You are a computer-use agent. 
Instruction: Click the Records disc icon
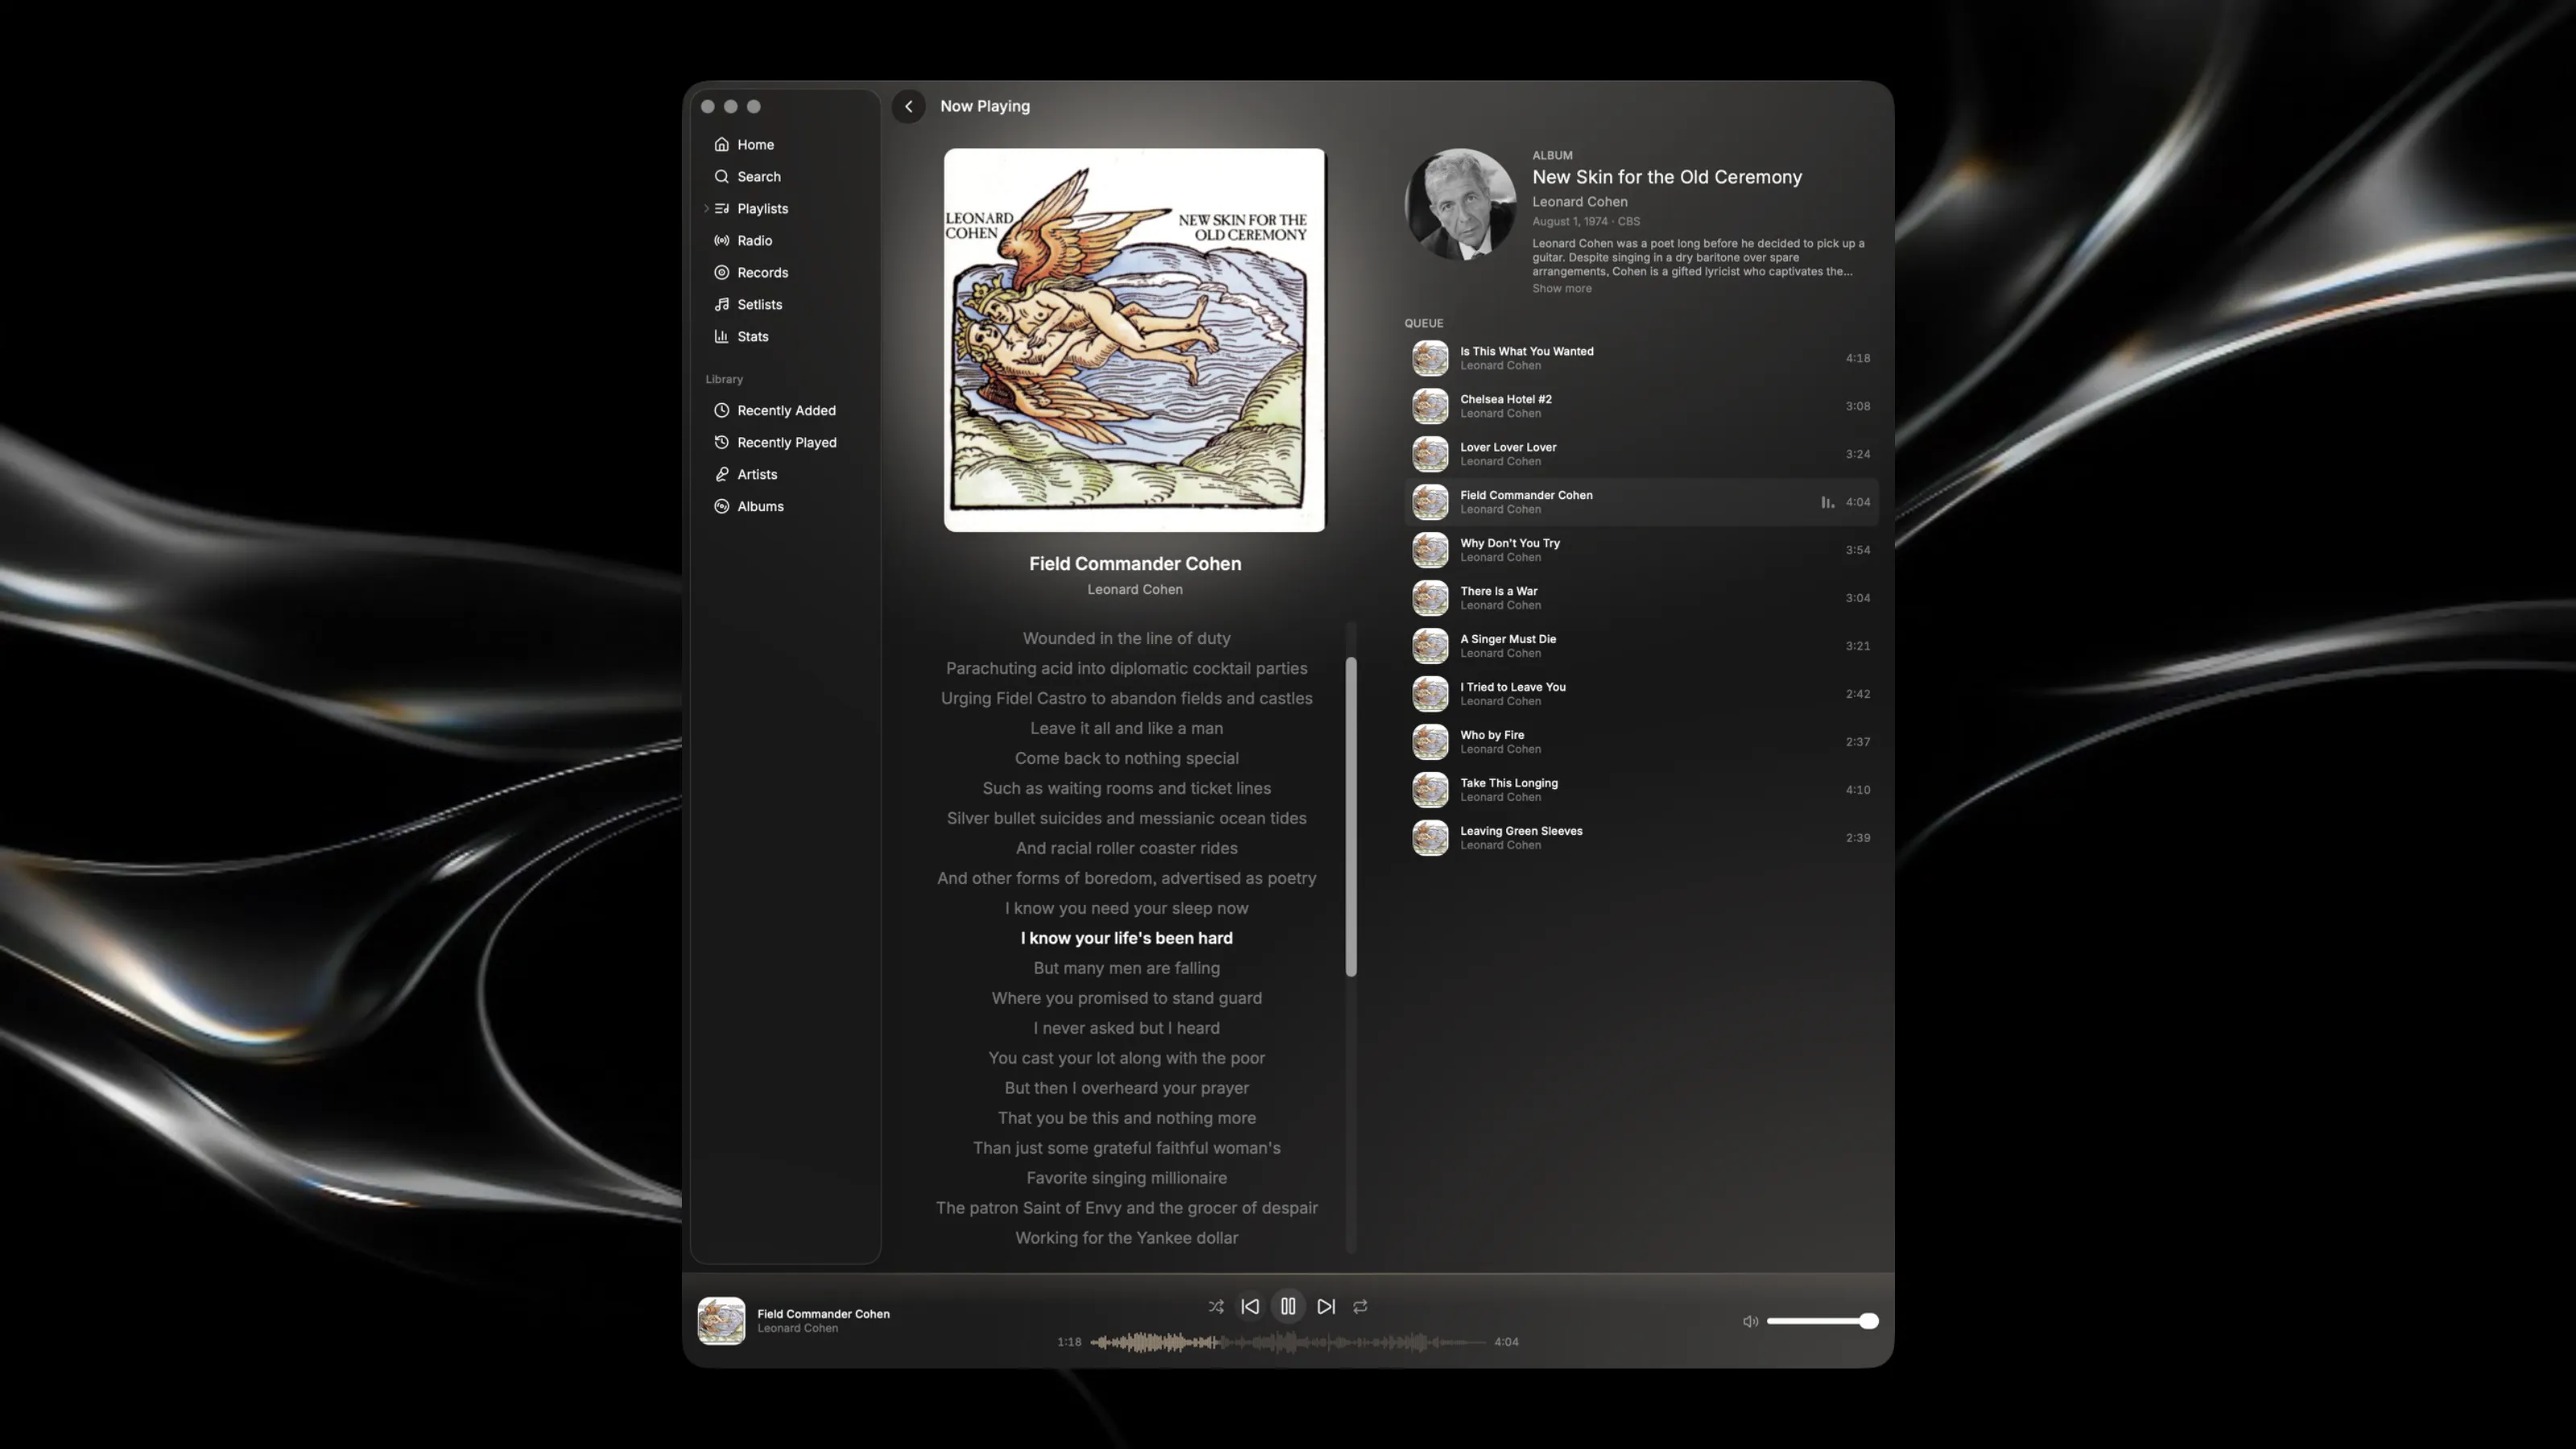[721, 272]
